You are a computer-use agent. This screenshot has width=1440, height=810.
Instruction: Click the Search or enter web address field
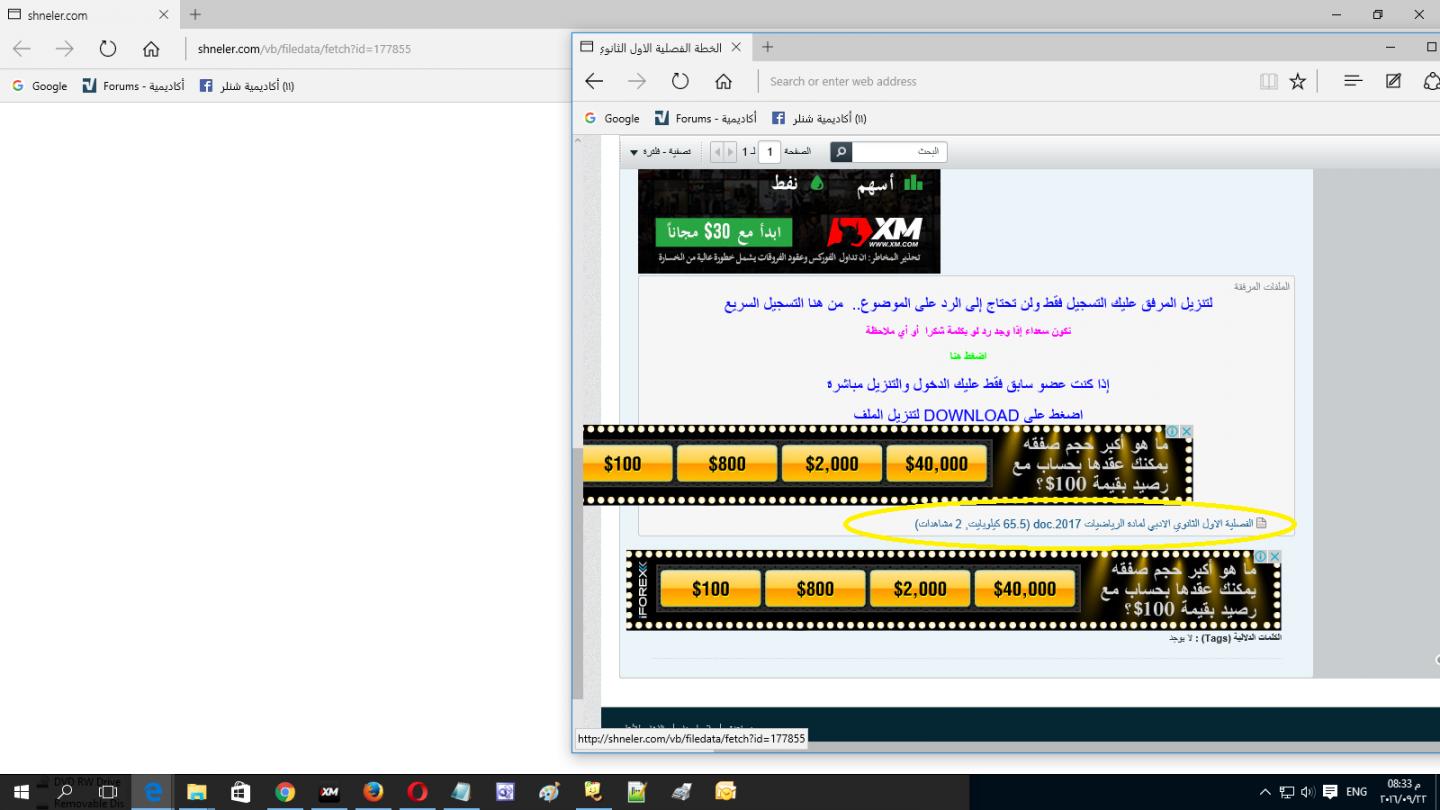[x=1005, y=81]
